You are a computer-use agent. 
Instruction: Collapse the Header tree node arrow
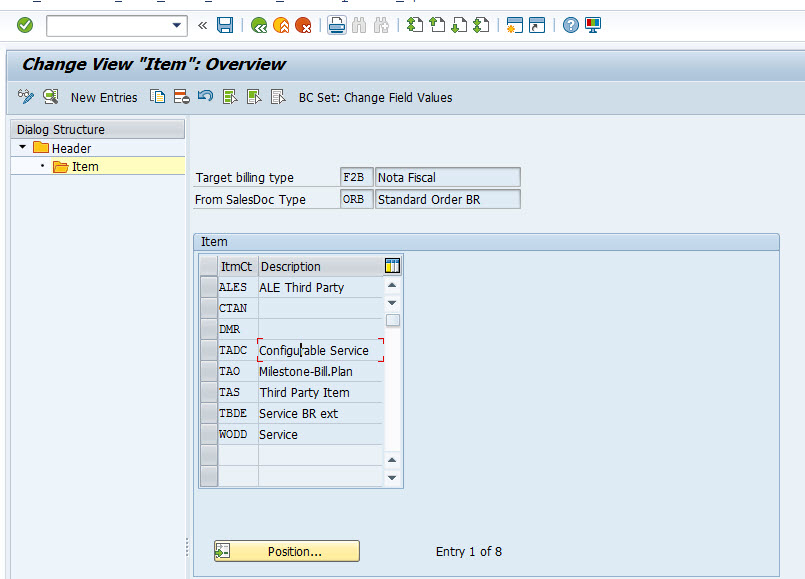coord(23,147)
